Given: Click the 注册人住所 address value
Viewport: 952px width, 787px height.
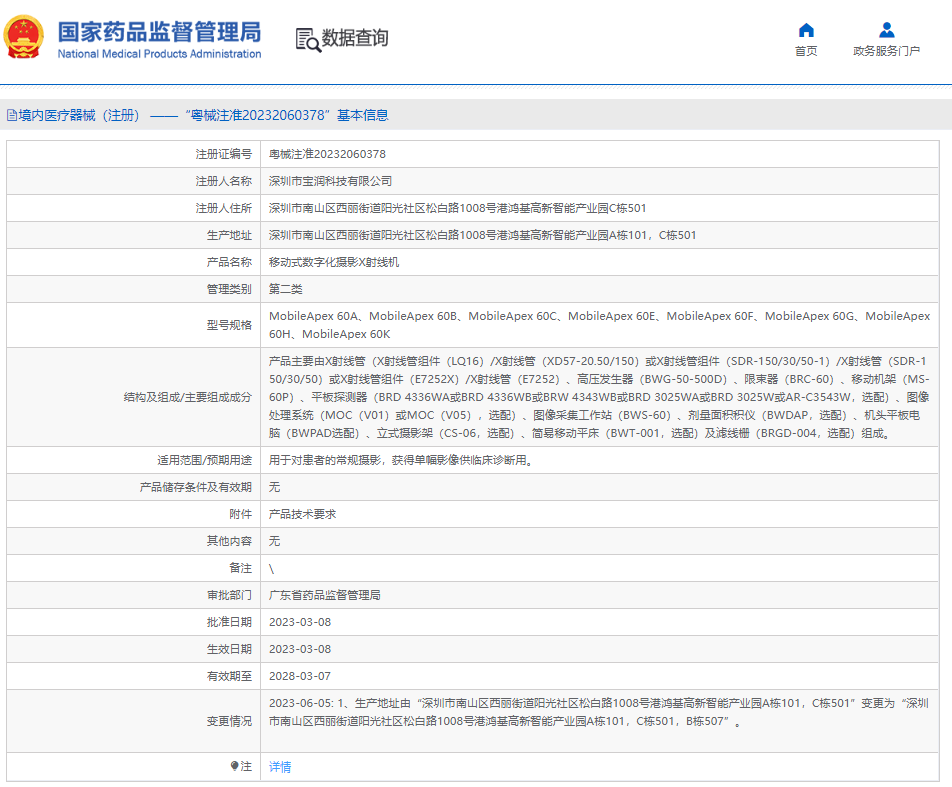Looking at the screenshot, I should [457, 208].
